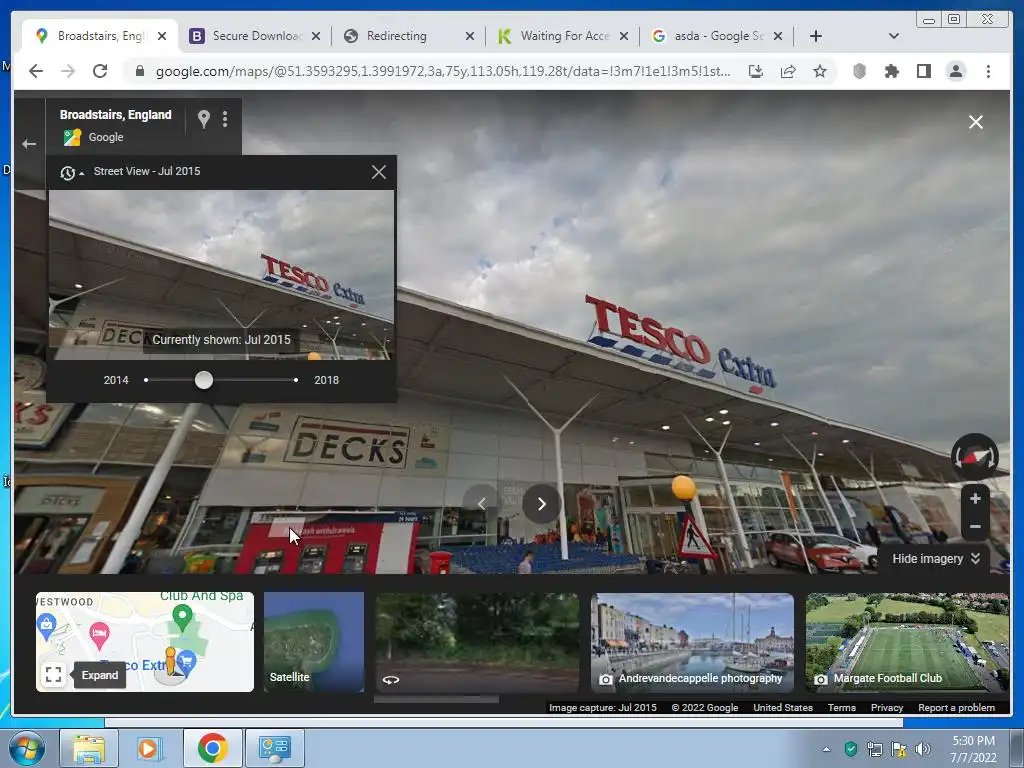Click Chrome taskbar icon

[212, 748]
